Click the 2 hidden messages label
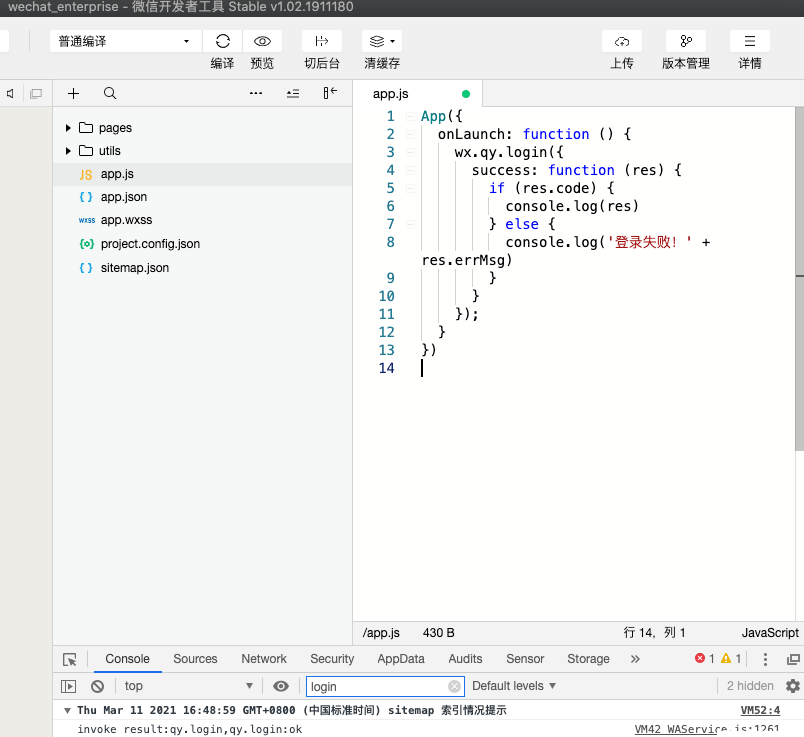 point(750,686)
